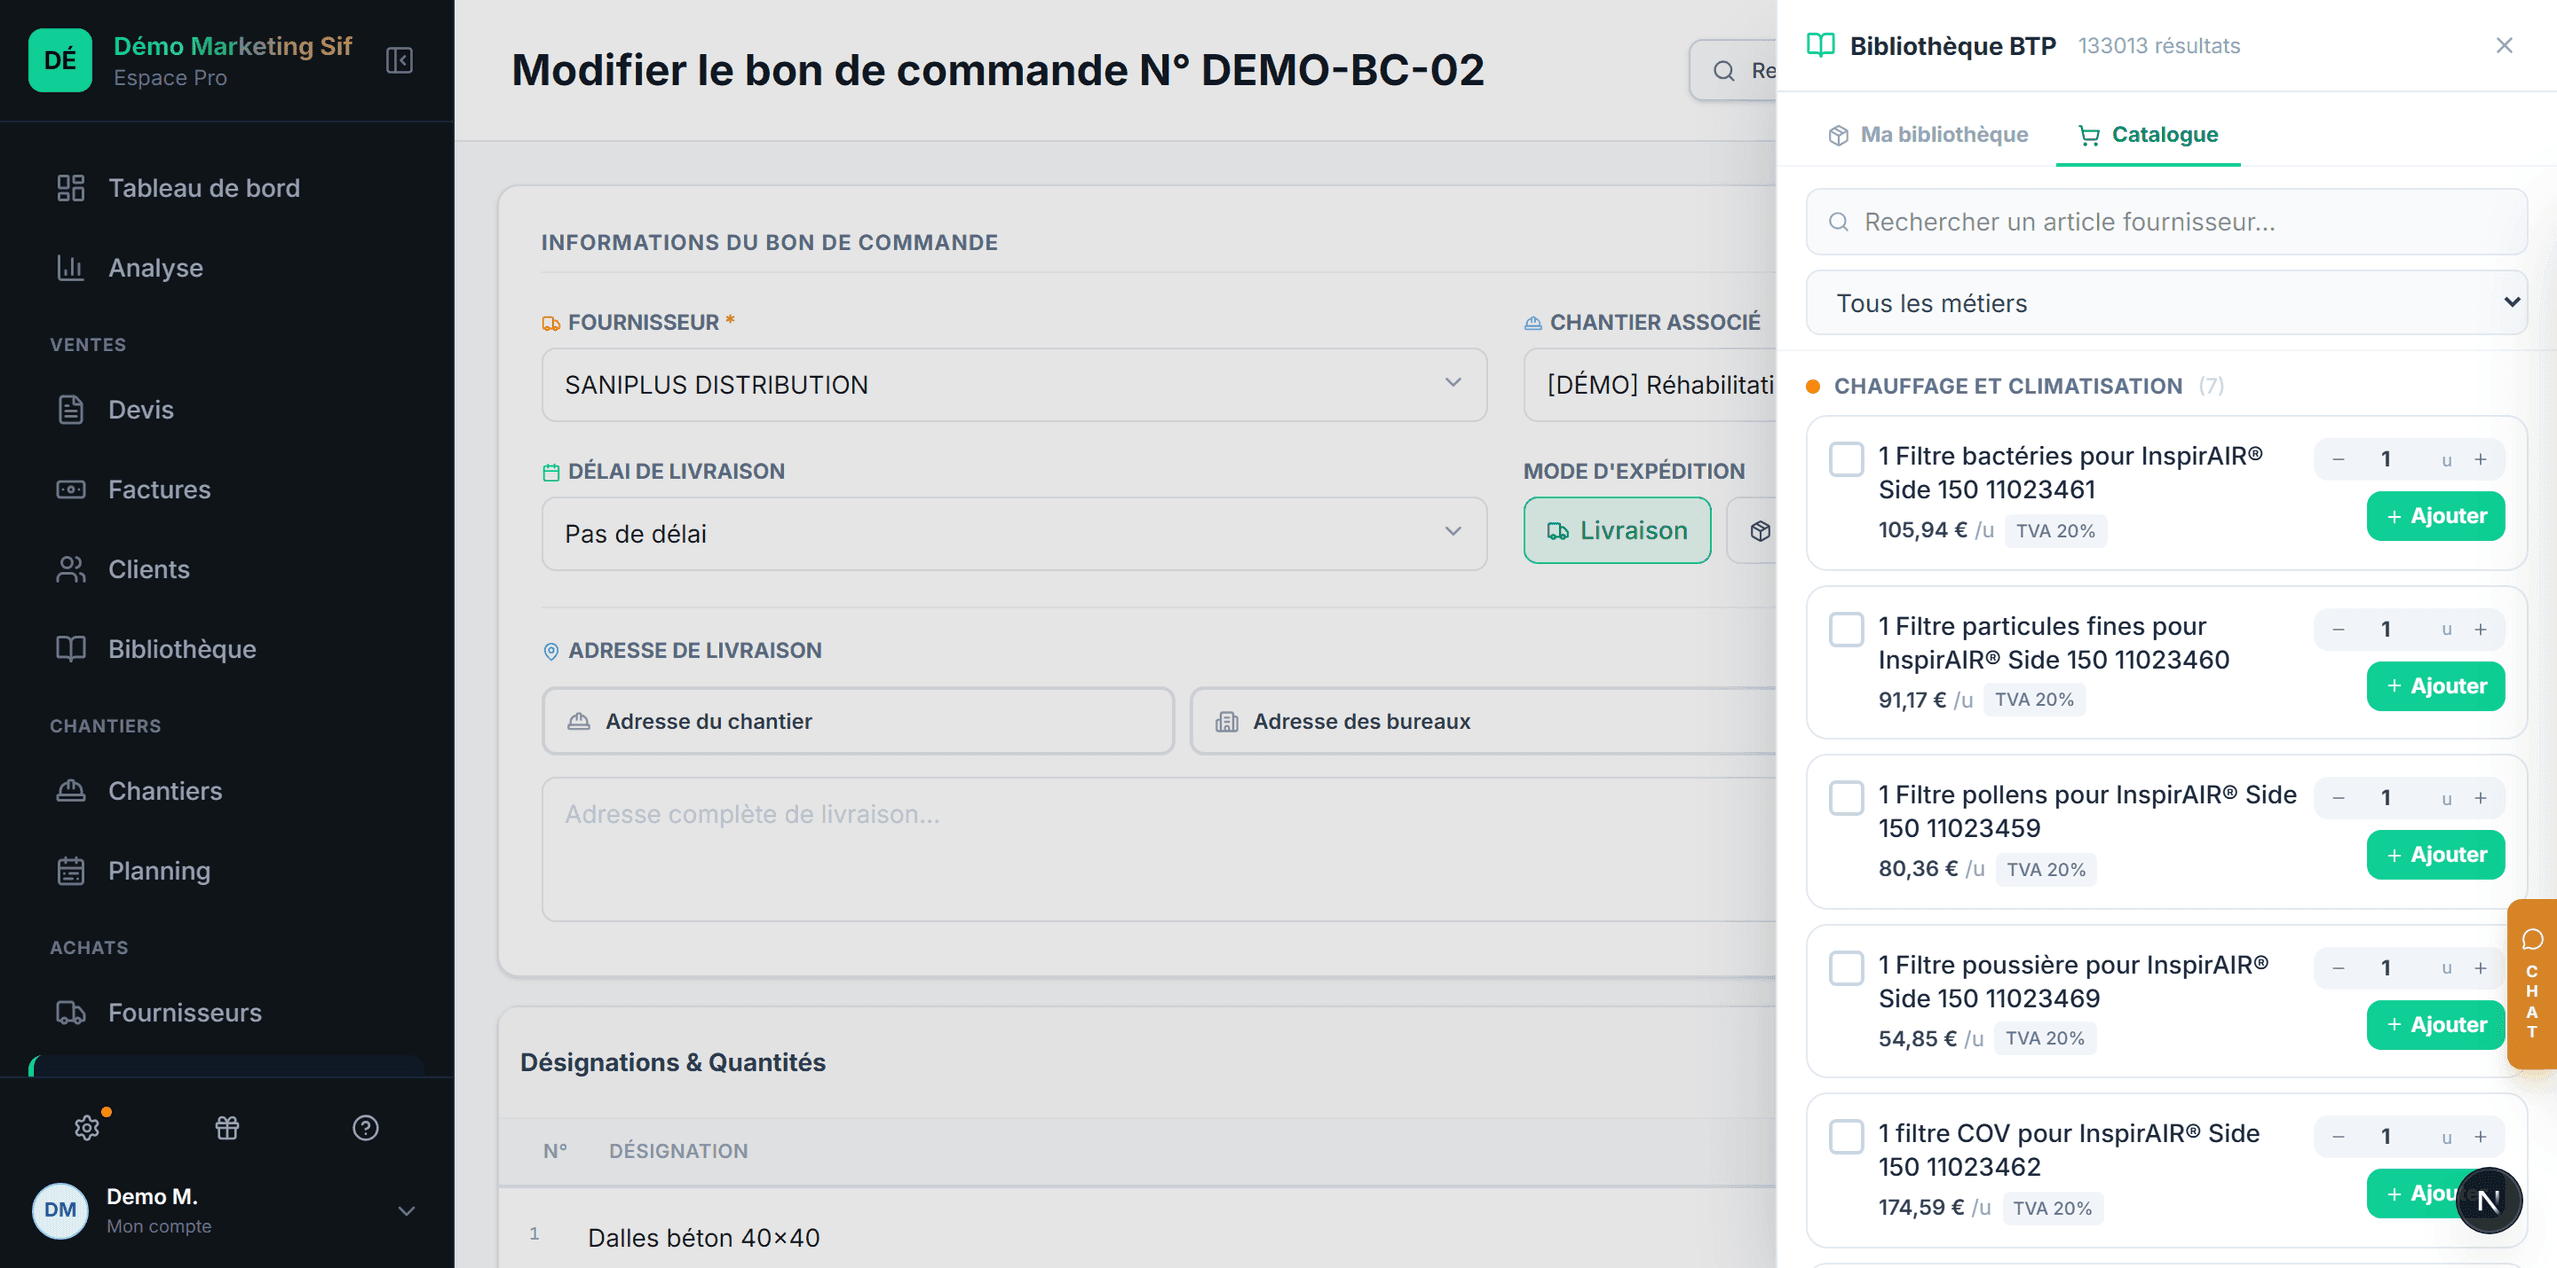
Task: Open Planning in the sidebar
Action: pos(159,870)
